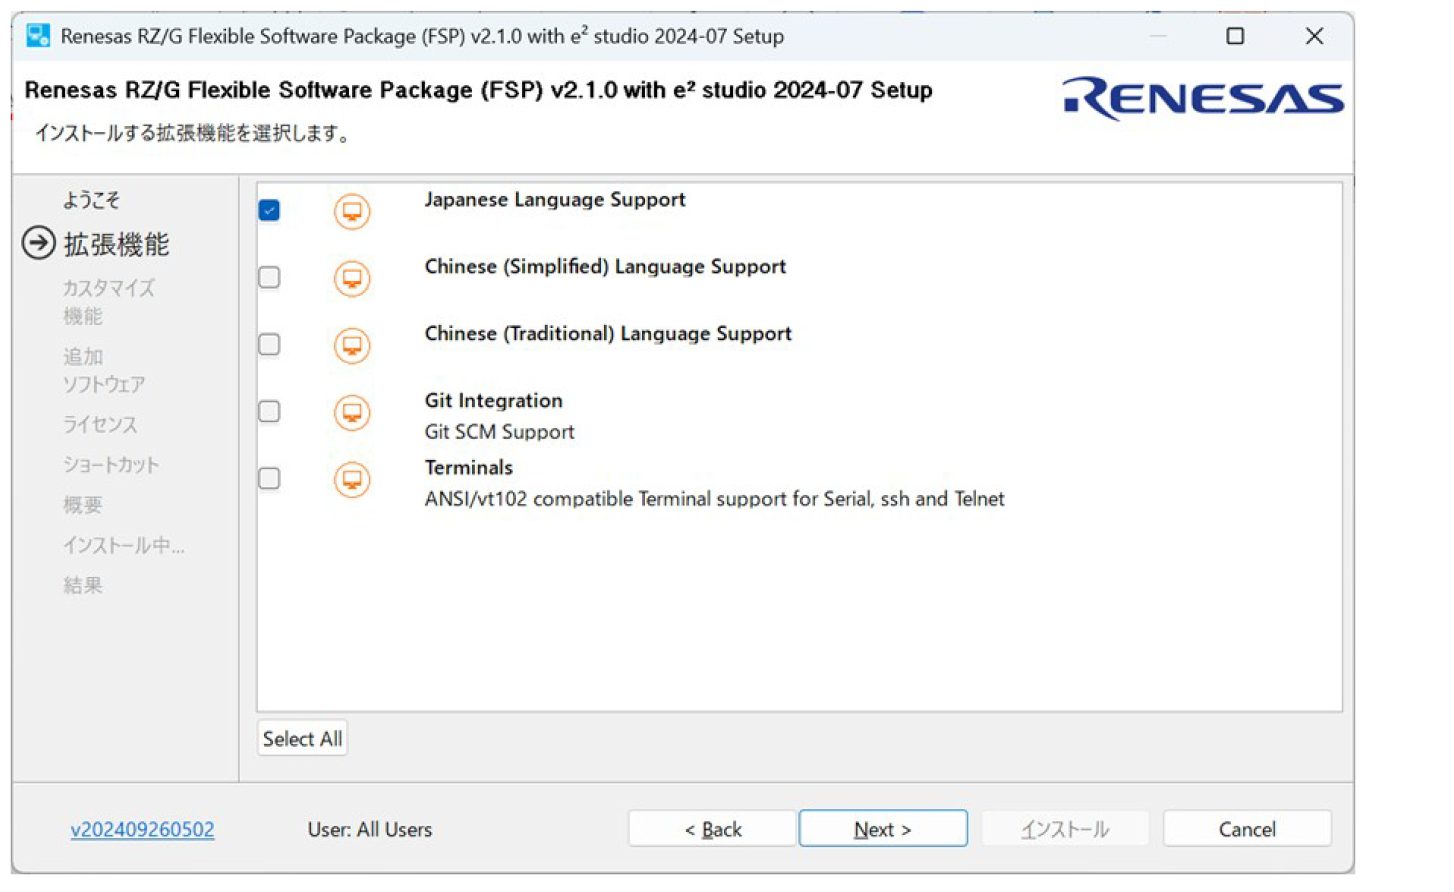The image size is (1454, 892).
Task: Go back with the Back button
Action: click(x=712, y=829)
